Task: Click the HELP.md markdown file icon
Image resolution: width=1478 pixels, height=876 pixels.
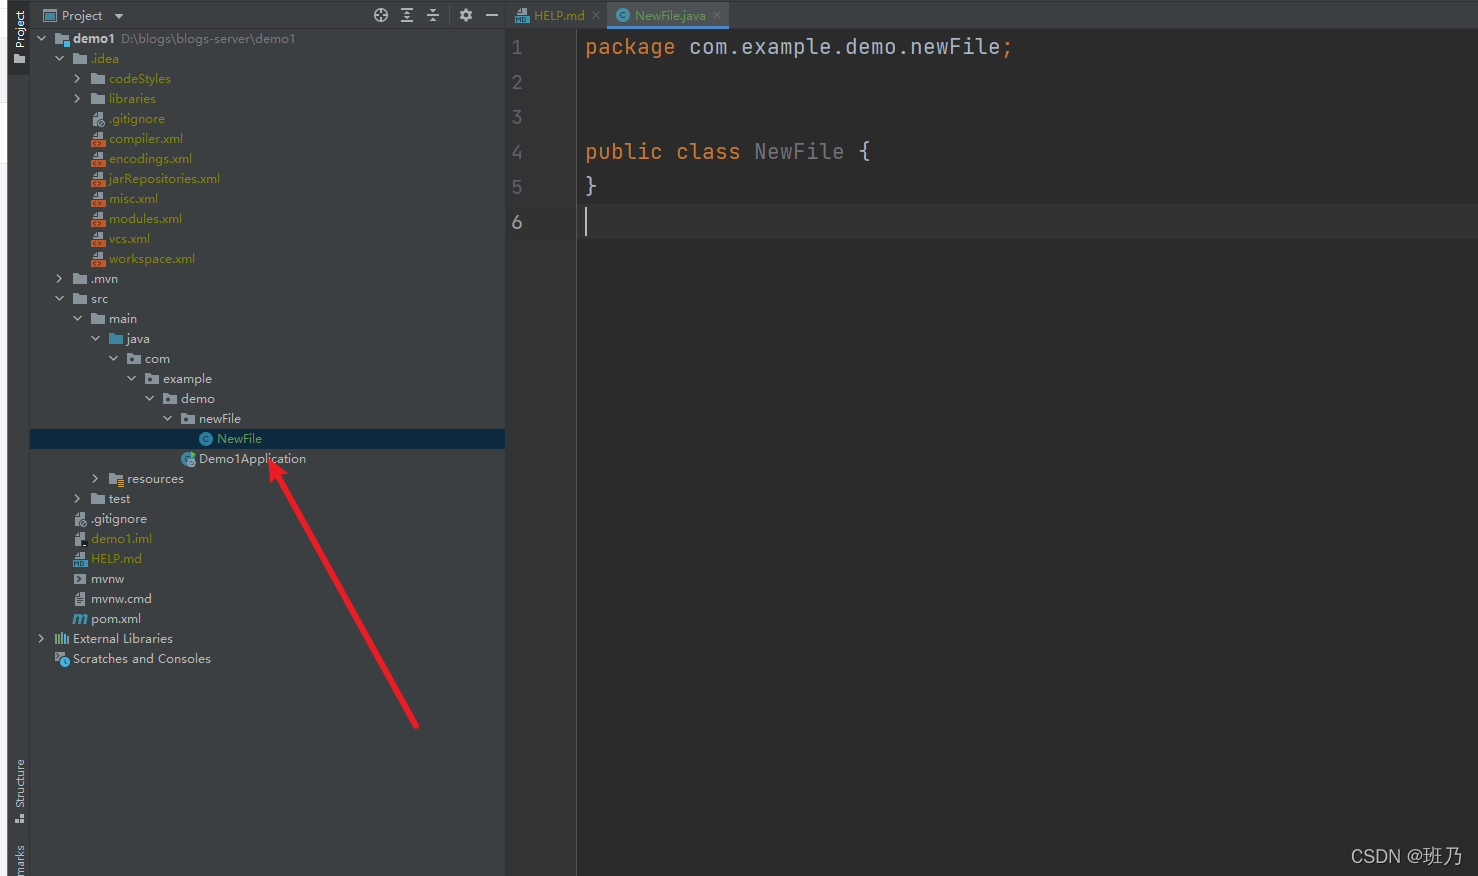Action: [x=80, y=559]
